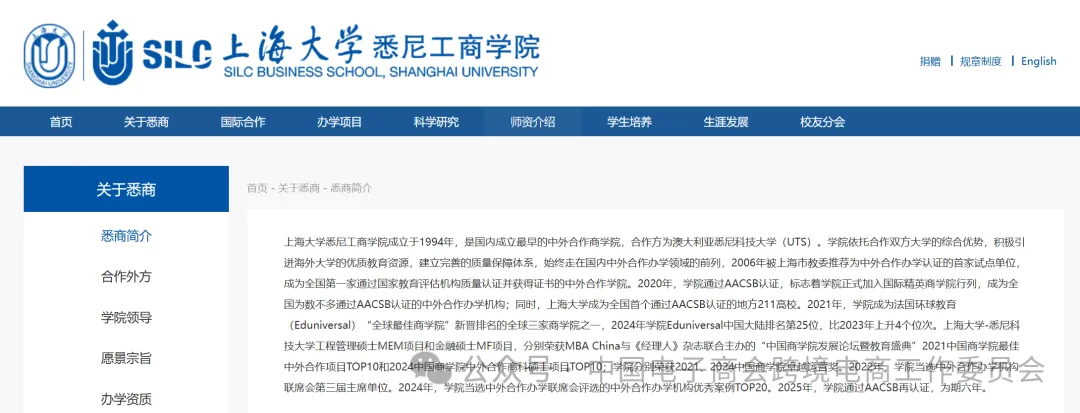Open the 师资介绍 navigation menu
1080x413 pixels.
(532, 123)
